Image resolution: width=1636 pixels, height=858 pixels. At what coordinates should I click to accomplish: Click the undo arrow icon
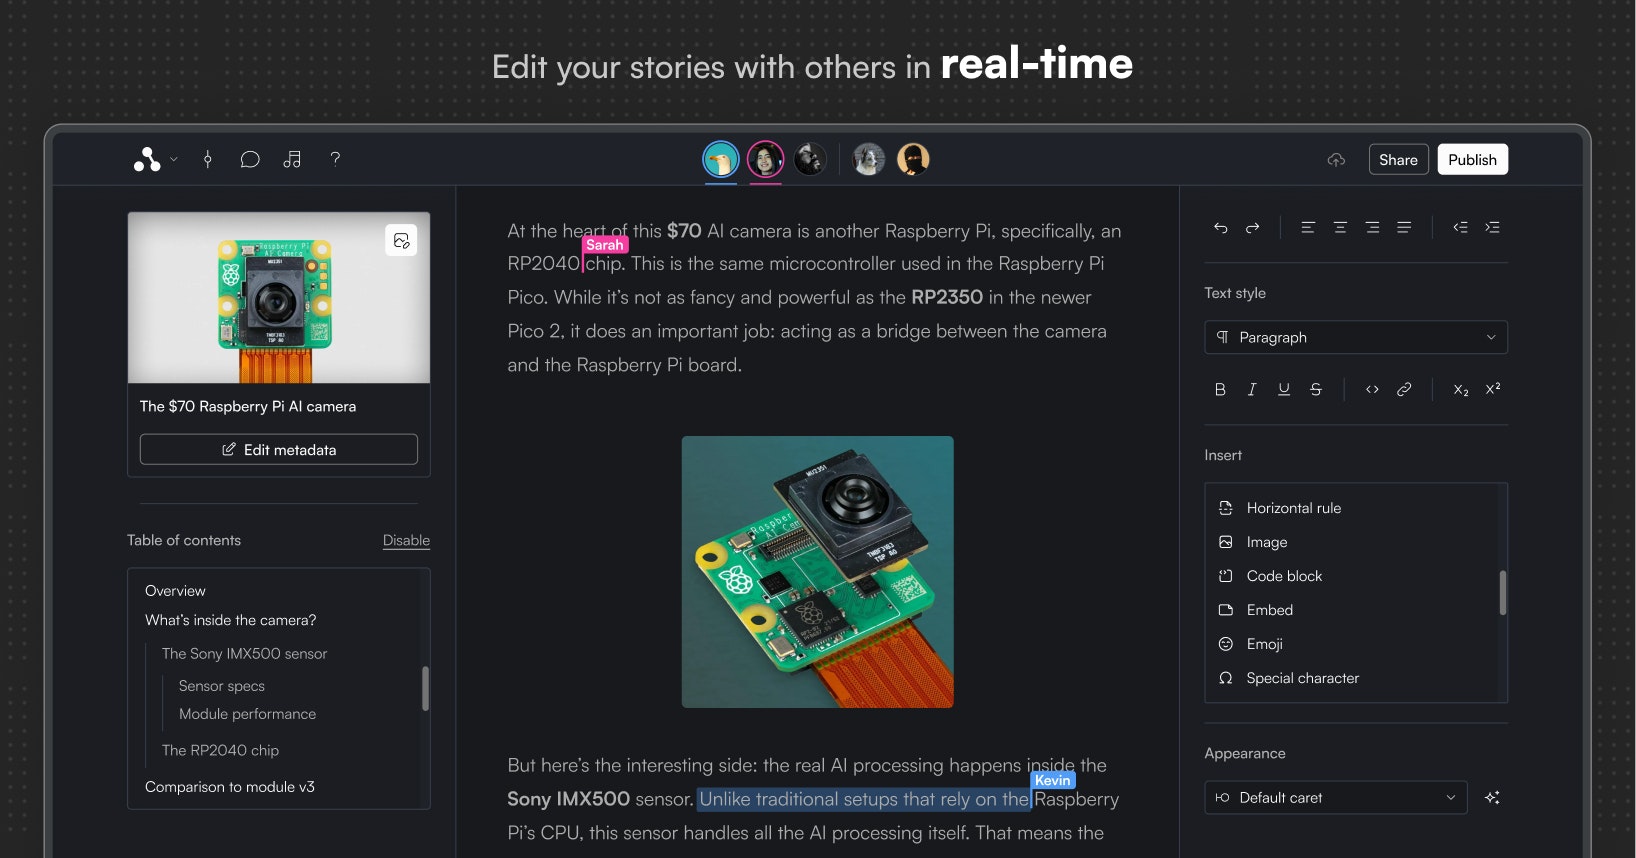click(x=1220, y=228)
